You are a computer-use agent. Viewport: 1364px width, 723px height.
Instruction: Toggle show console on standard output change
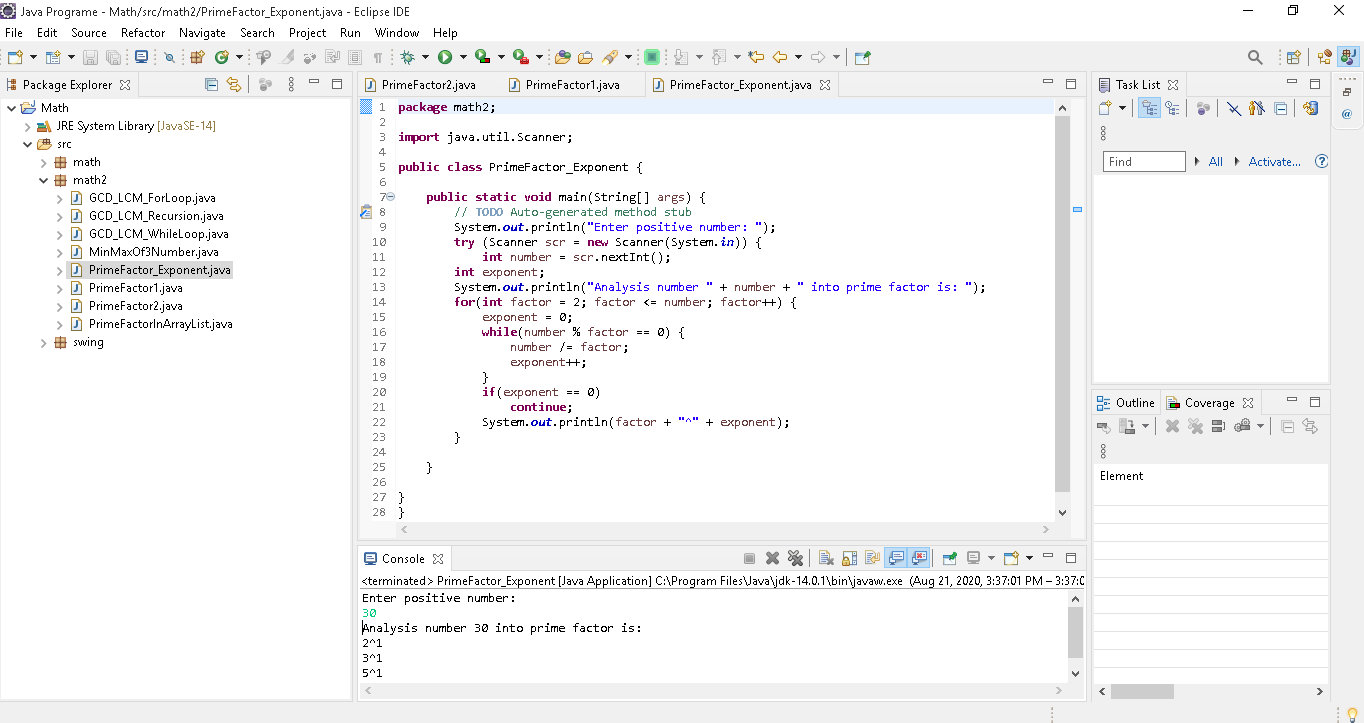coord(897,558)
